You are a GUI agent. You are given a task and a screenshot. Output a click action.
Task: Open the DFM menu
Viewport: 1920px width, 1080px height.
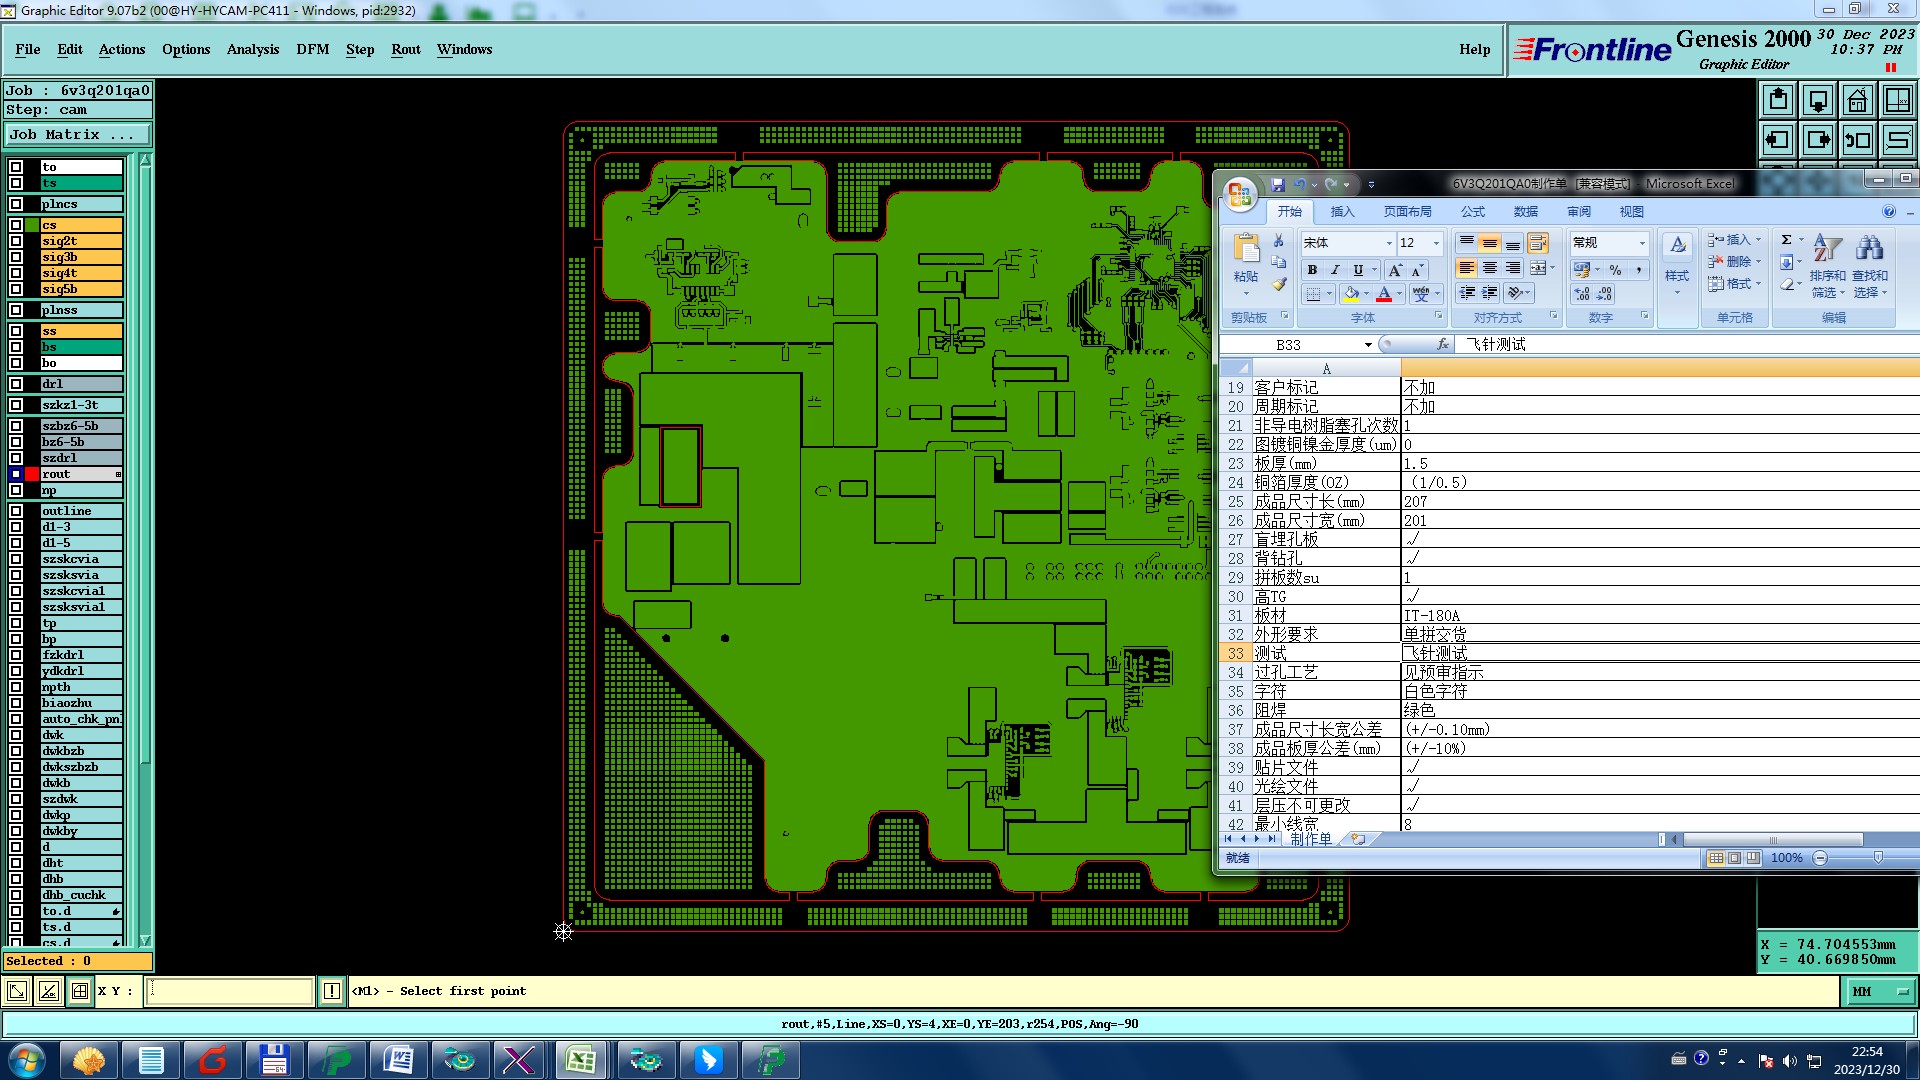[312, 49]
